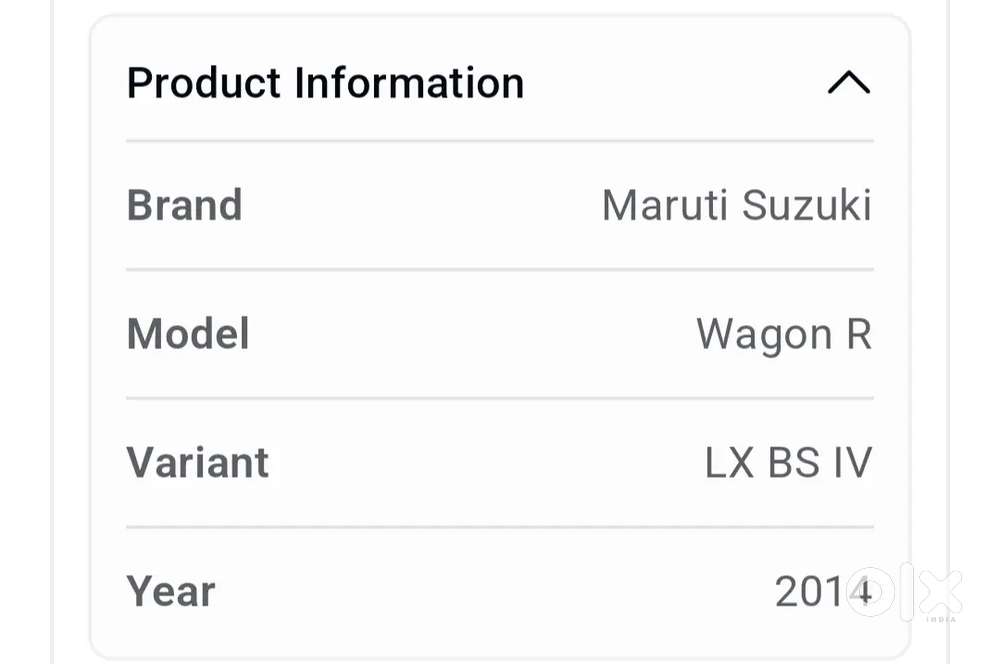Select the Wagon R model value
1000x664 pixels.
coord(785,334)
